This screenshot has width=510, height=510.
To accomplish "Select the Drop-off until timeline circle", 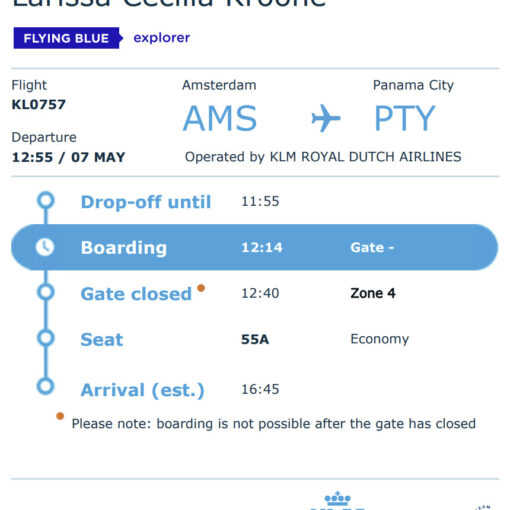I will point(46,201).
